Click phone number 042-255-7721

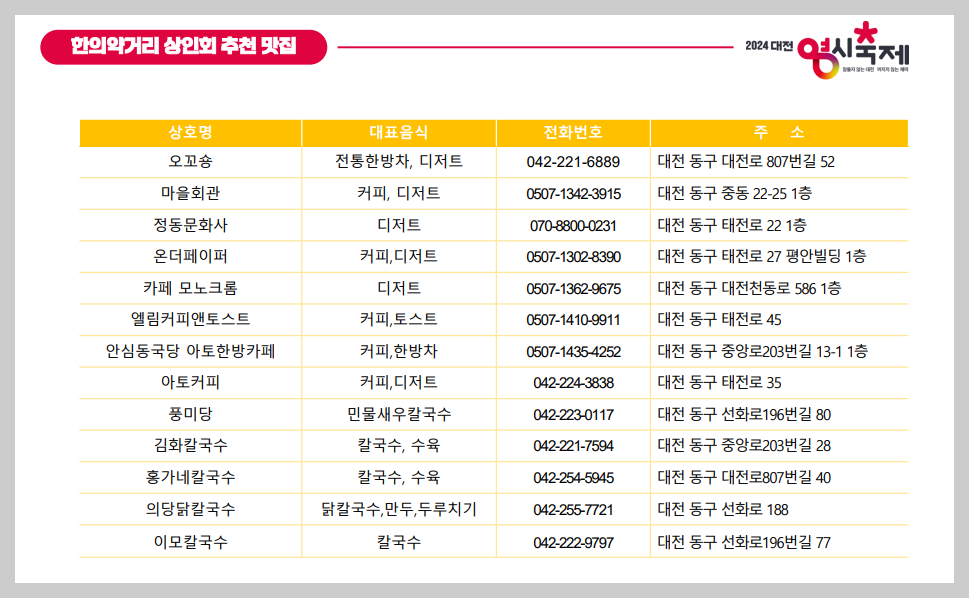pyautogui.click(x=573, y=510)
